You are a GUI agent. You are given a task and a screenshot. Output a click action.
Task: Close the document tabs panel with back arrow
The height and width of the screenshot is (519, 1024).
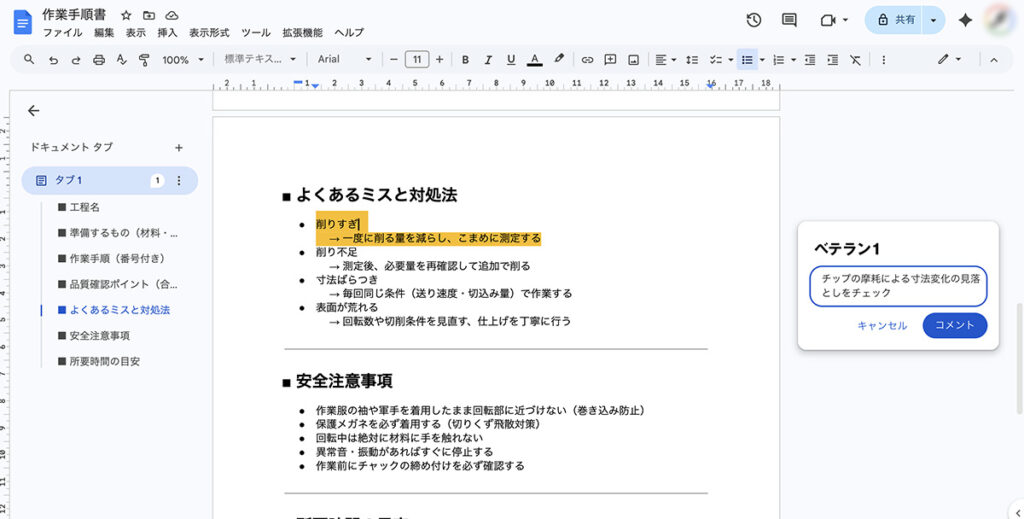coord(34,111)
